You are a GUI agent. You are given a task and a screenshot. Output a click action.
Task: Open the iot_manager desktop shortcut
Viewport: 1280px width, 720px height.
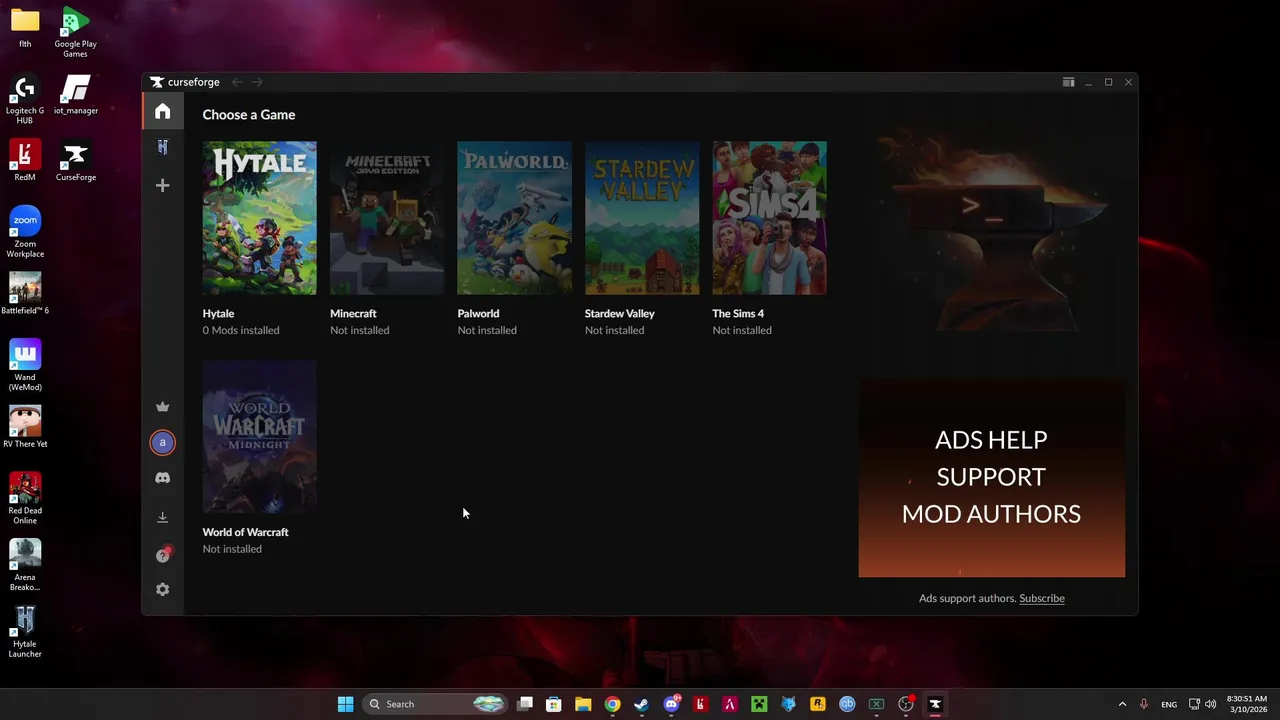point(75,94)
